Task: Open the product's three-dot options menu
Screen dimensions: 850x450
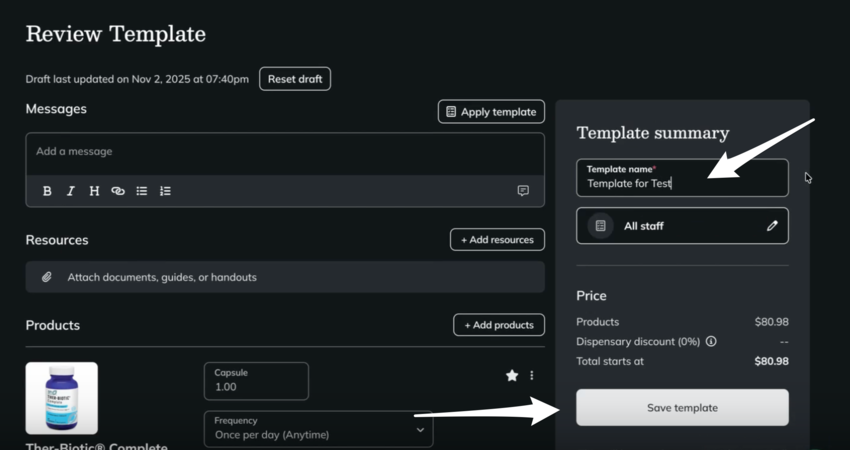Action: [532, 375]
